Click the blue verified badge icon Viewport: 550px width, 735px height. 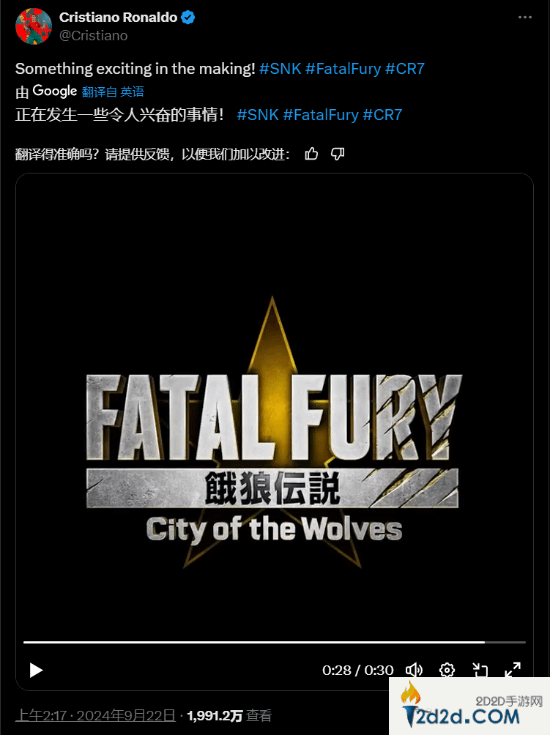[x=188, y=18]
